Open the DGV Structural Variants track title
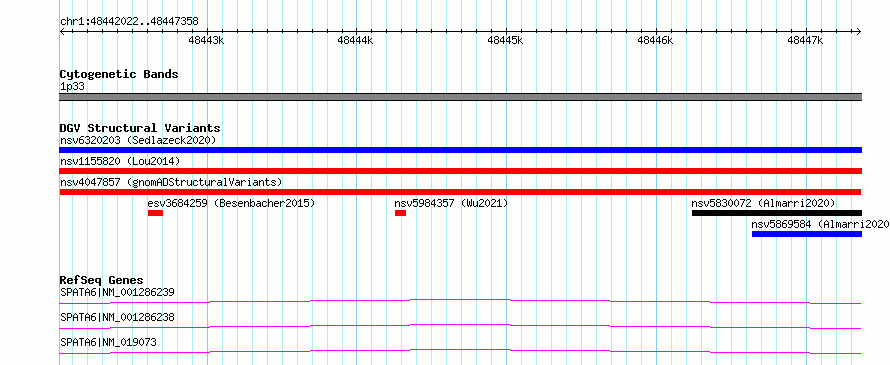This screenshot has width=890, height=365. pyautogui.click(x=140, y=128)
